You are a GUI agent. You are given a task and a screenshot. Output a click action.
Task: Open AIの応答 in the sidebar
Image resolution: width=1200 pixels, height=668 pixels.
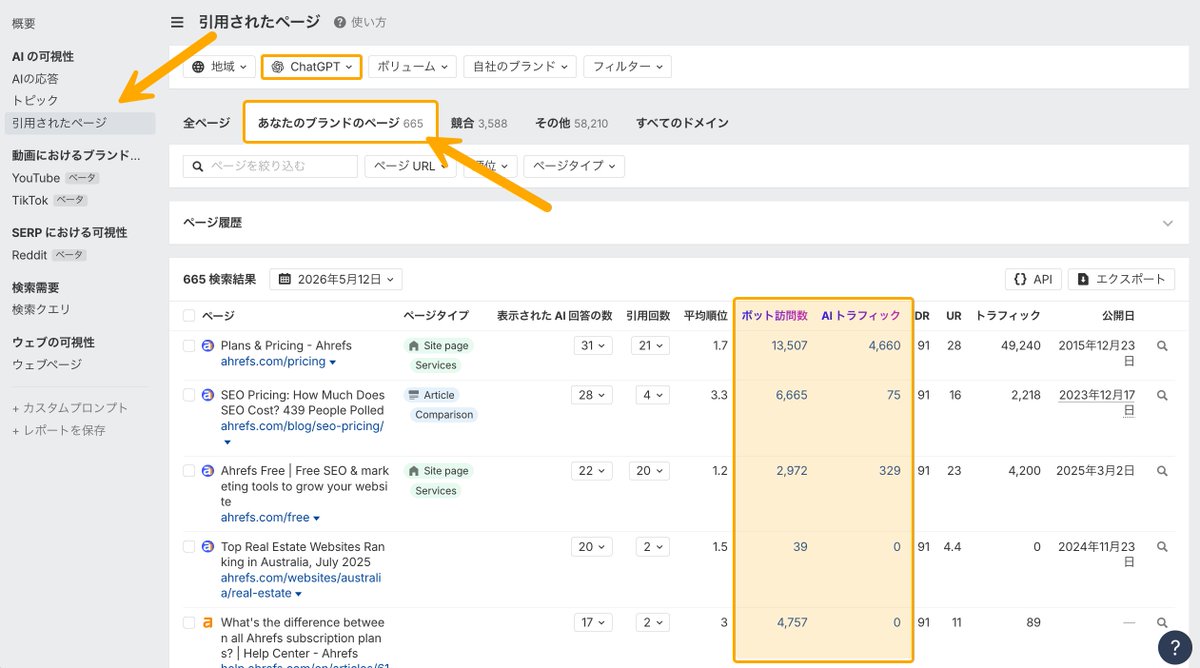click(x=35, y=79)
